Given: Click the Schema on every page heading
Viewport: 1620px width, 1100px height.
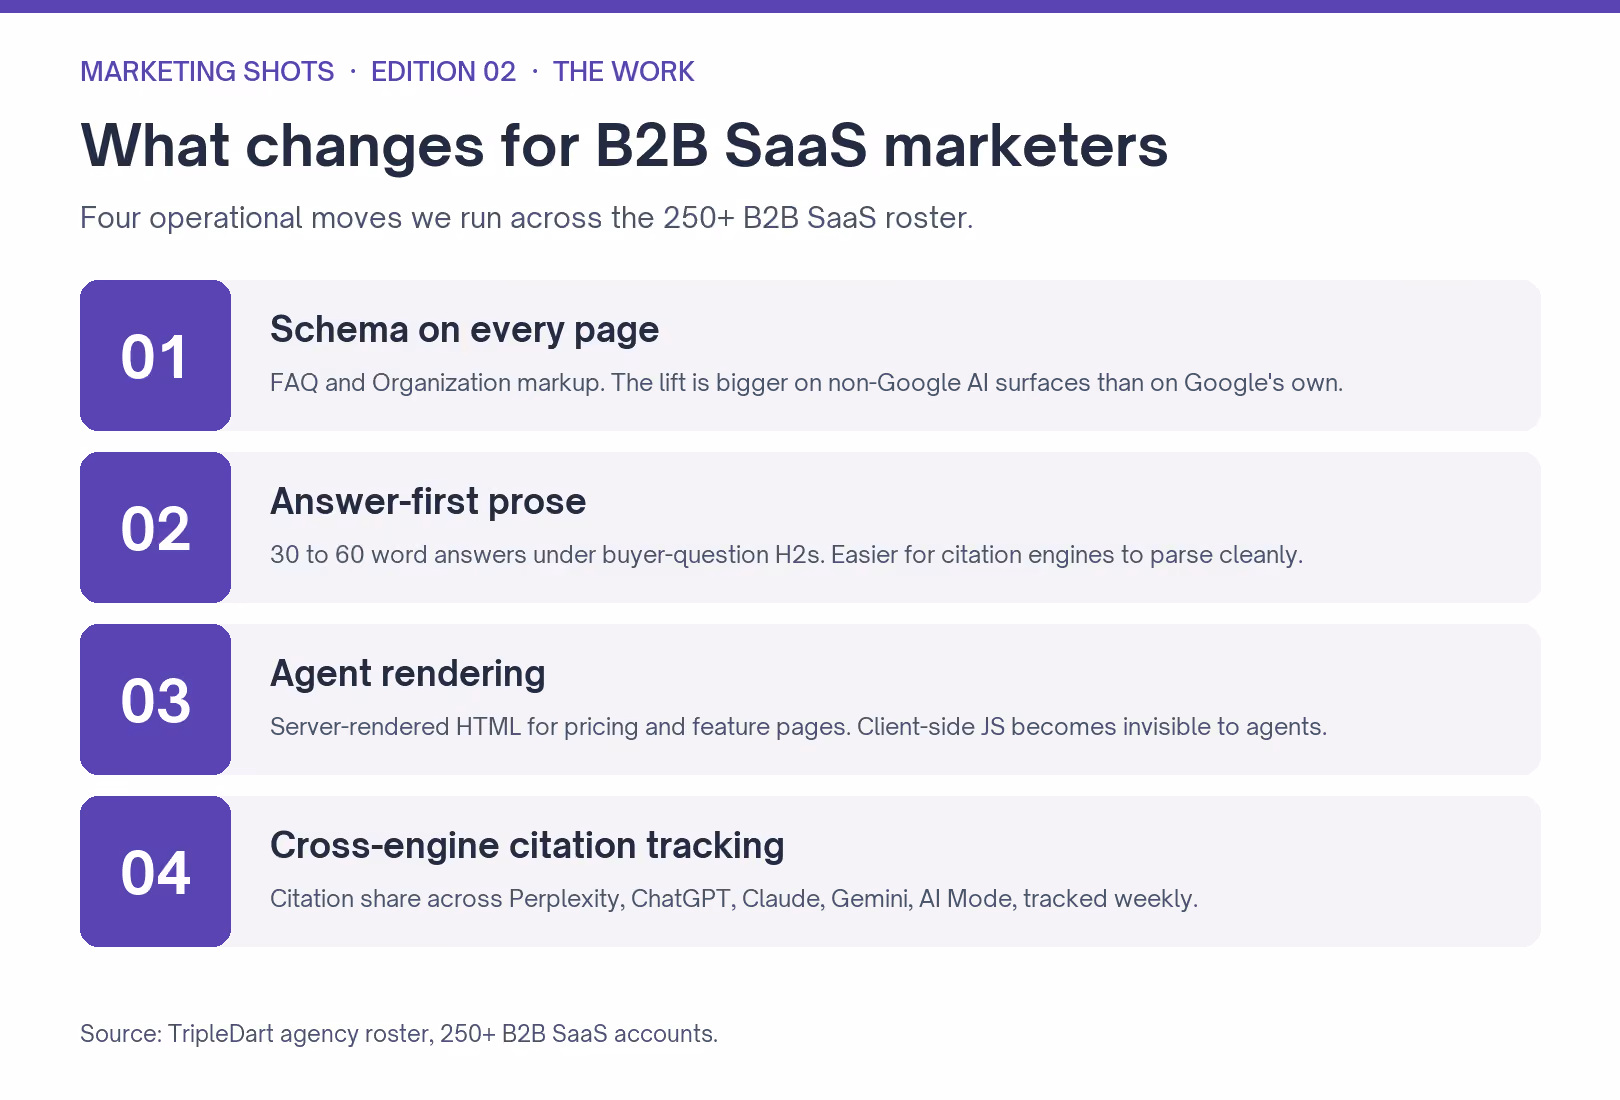Looking at the screenshot, I should coord(464,330).
